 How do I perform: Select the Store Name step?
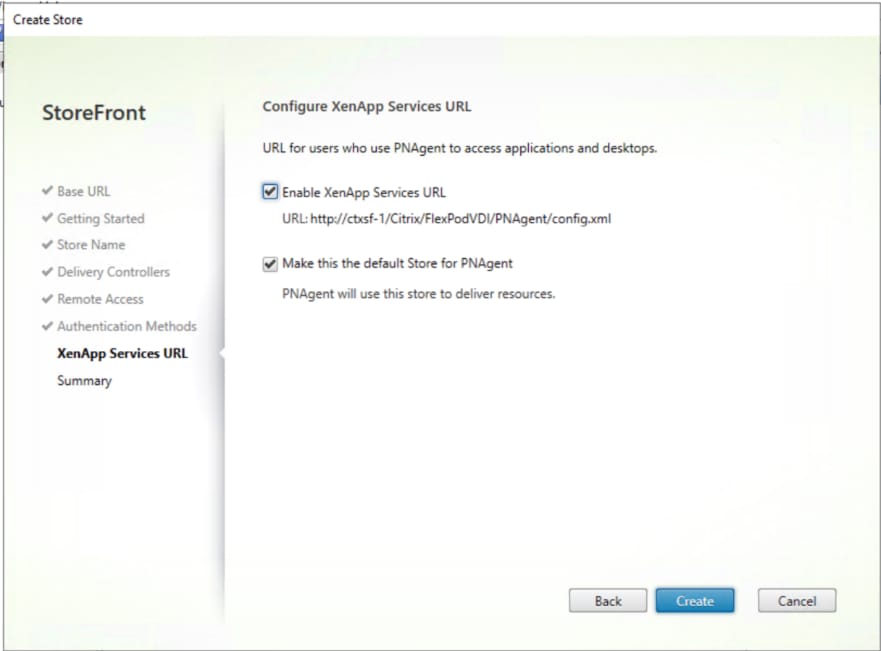[x=91, y=245]
